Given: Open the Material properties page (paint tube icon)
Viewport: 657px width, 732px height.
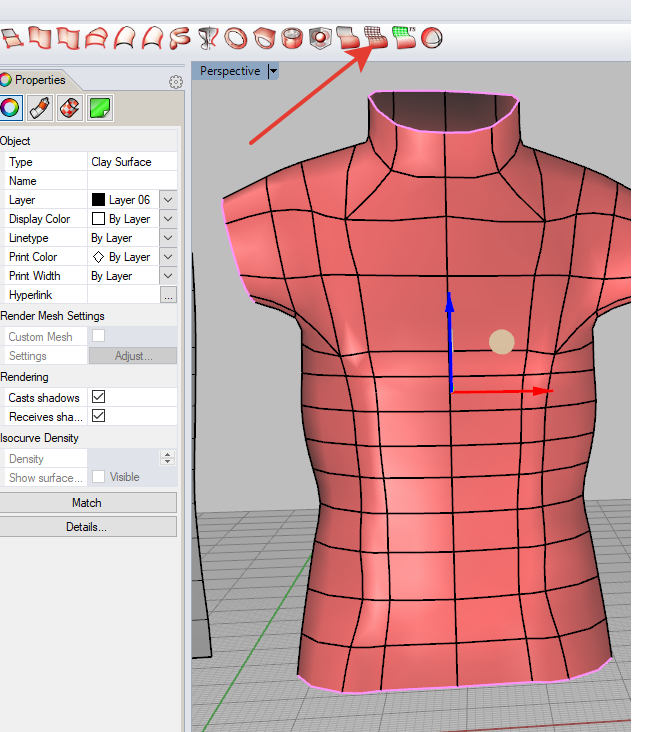Looking at the screenshot, I should (40, 107).
